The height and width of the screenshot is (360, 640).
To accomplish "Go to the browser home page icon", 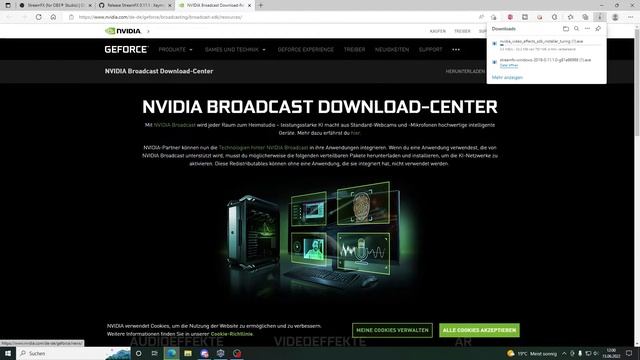I will pos(53,17).
